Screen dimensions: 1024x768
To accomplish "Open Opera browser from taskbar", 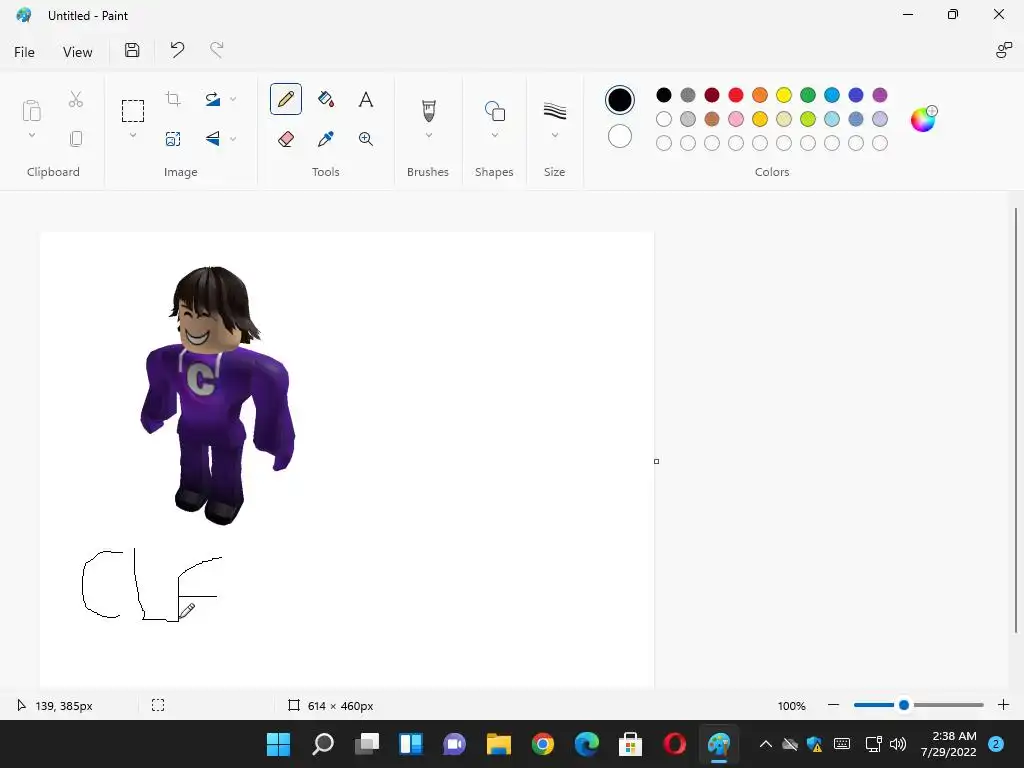I will click(x=675, y=744).
